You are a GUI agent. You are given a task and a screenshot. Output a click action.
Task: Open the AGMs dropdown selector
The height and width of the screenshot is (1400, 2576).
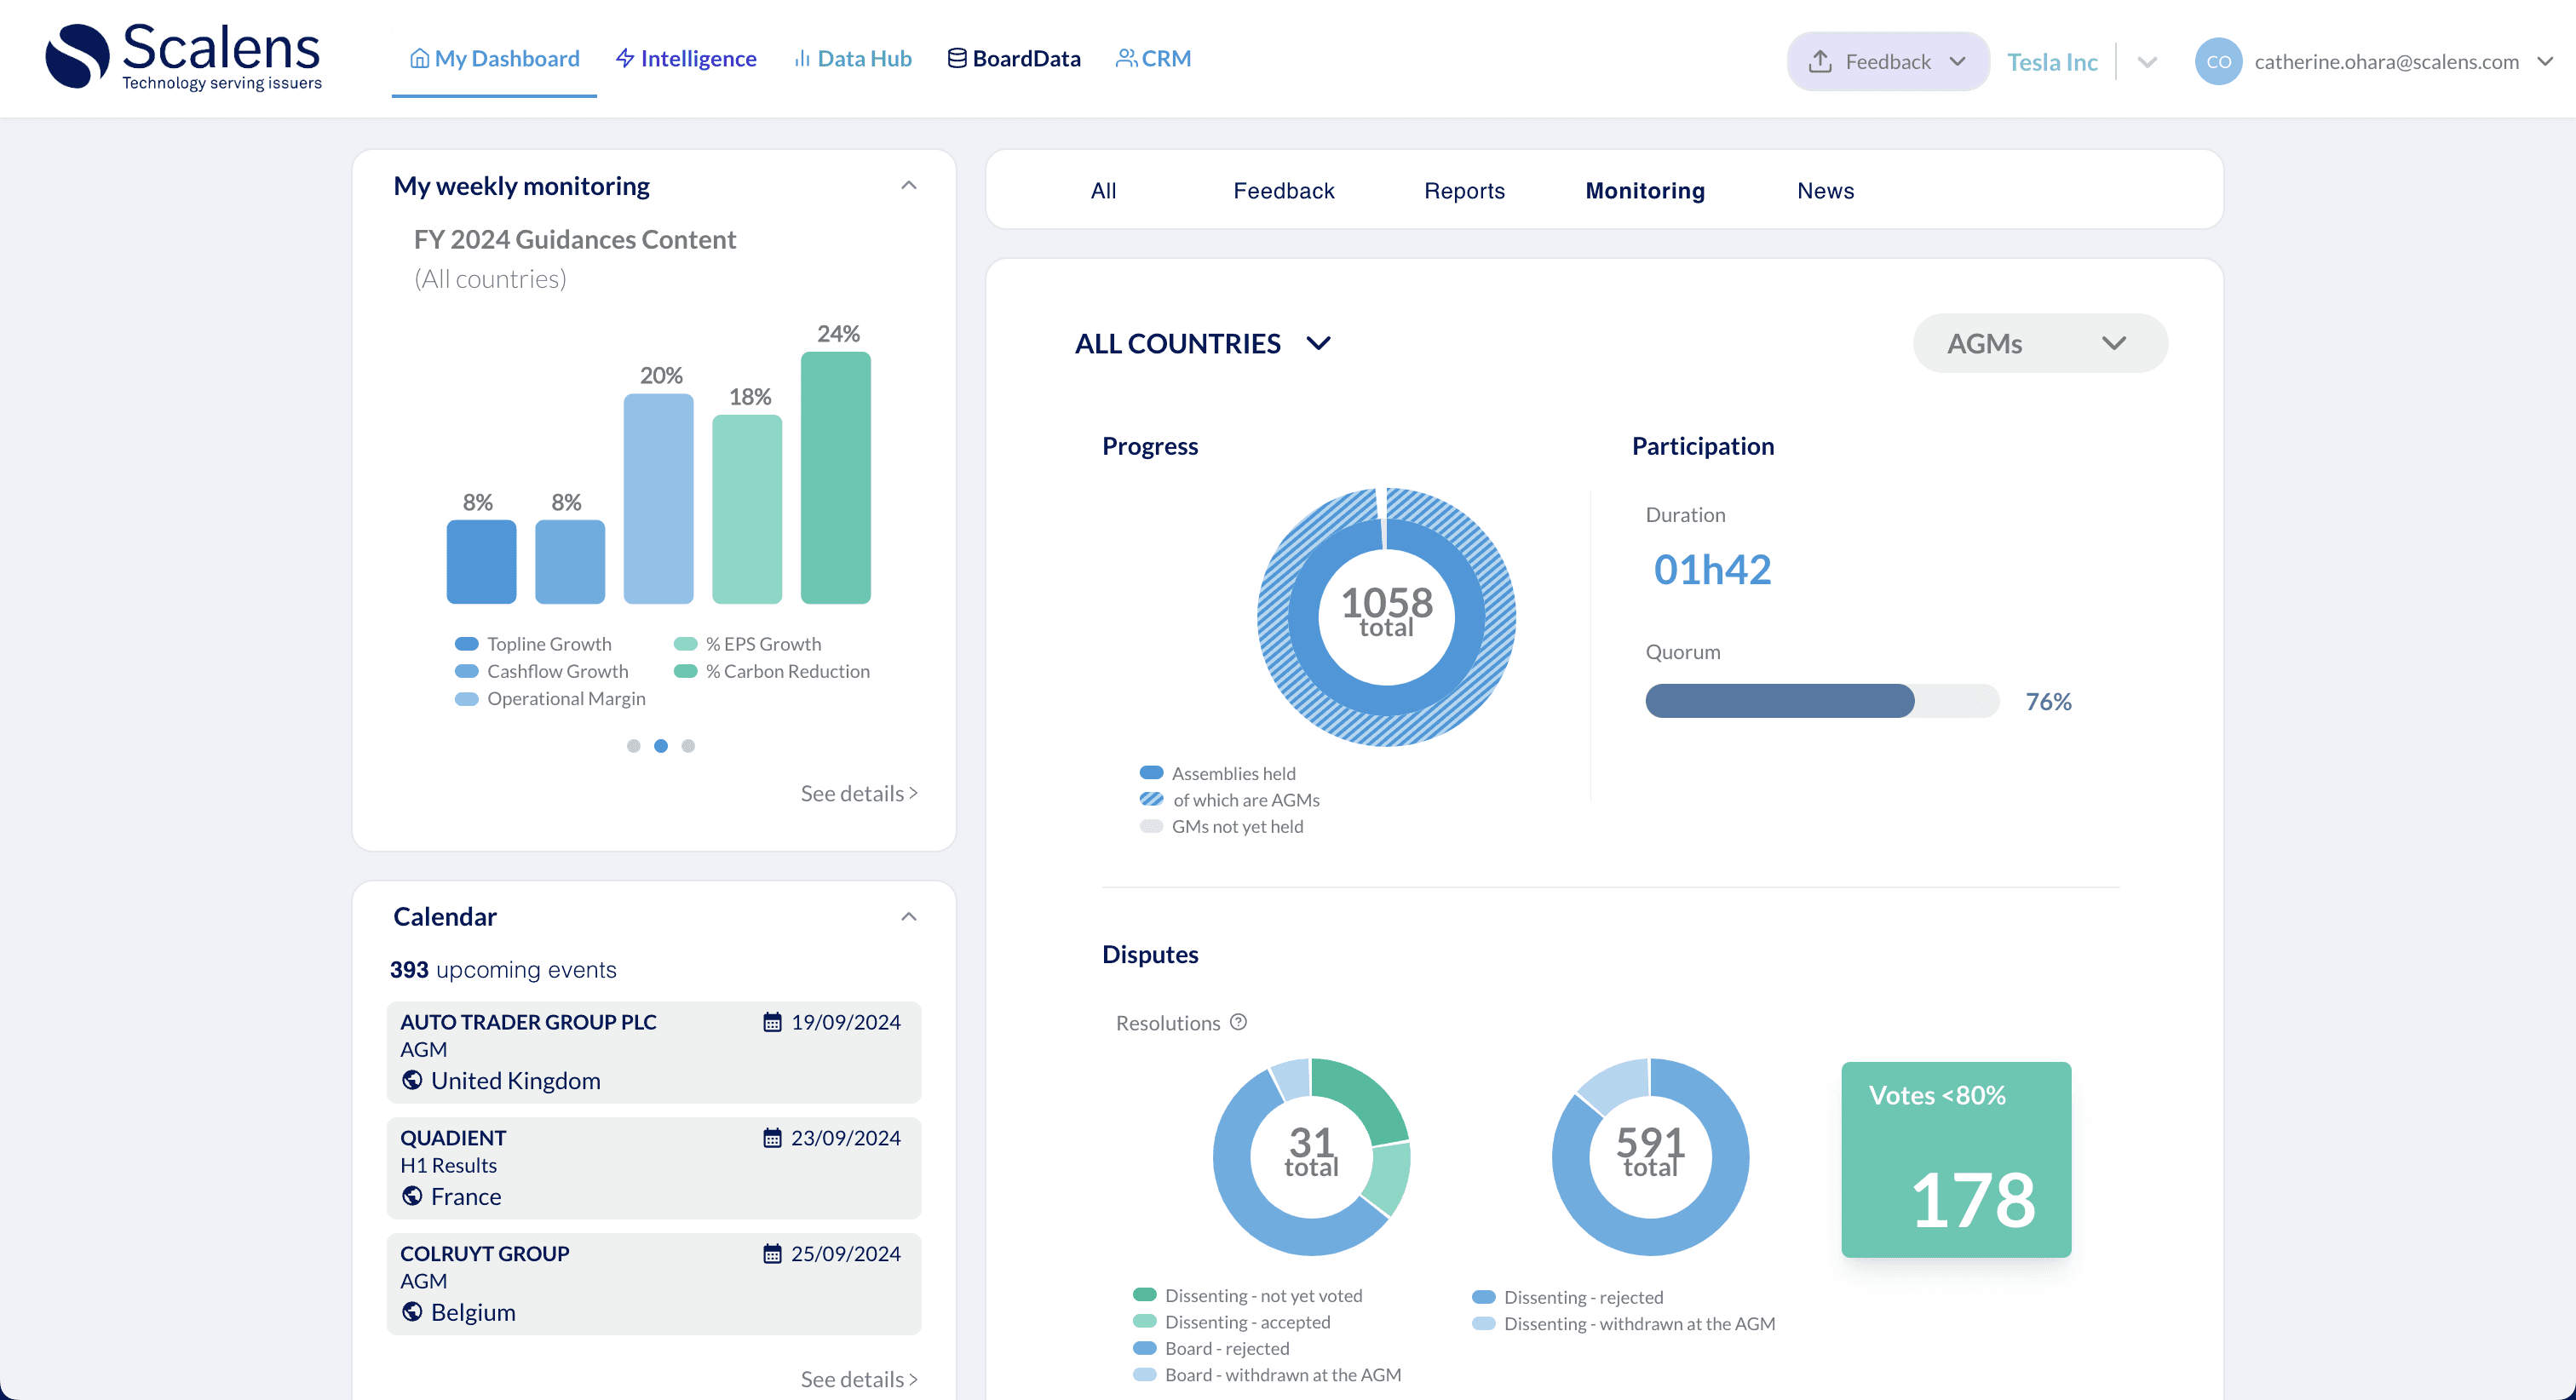click(x=2039, y=344)
